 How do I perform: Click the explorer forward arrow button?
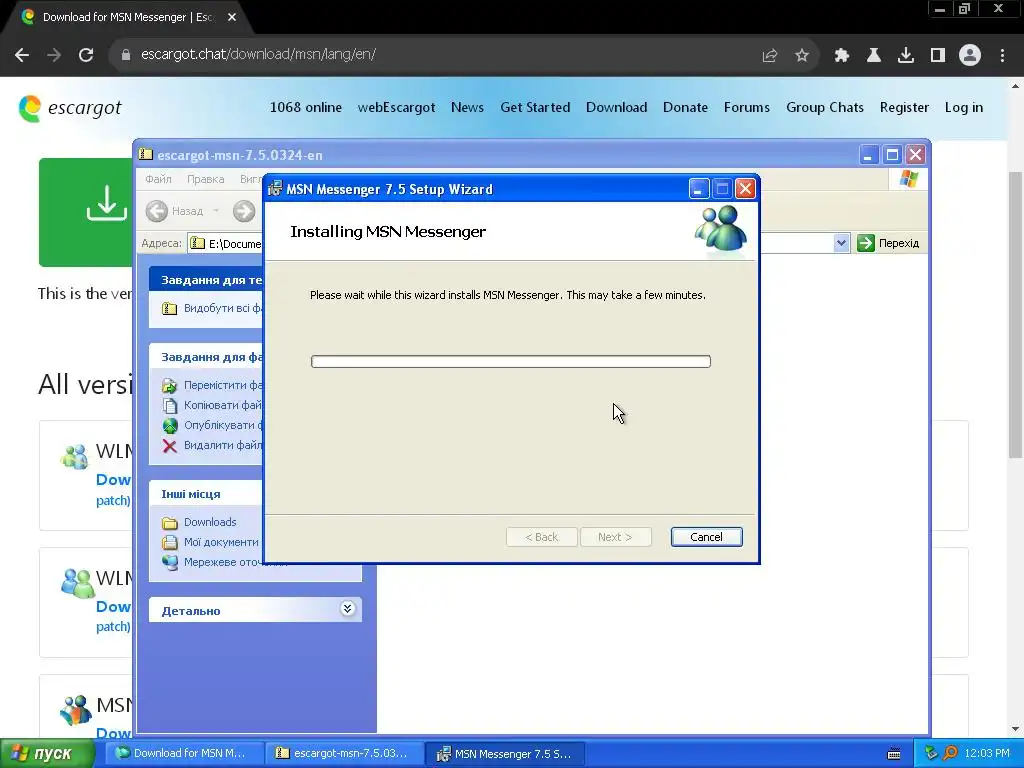tap(244, 211)
